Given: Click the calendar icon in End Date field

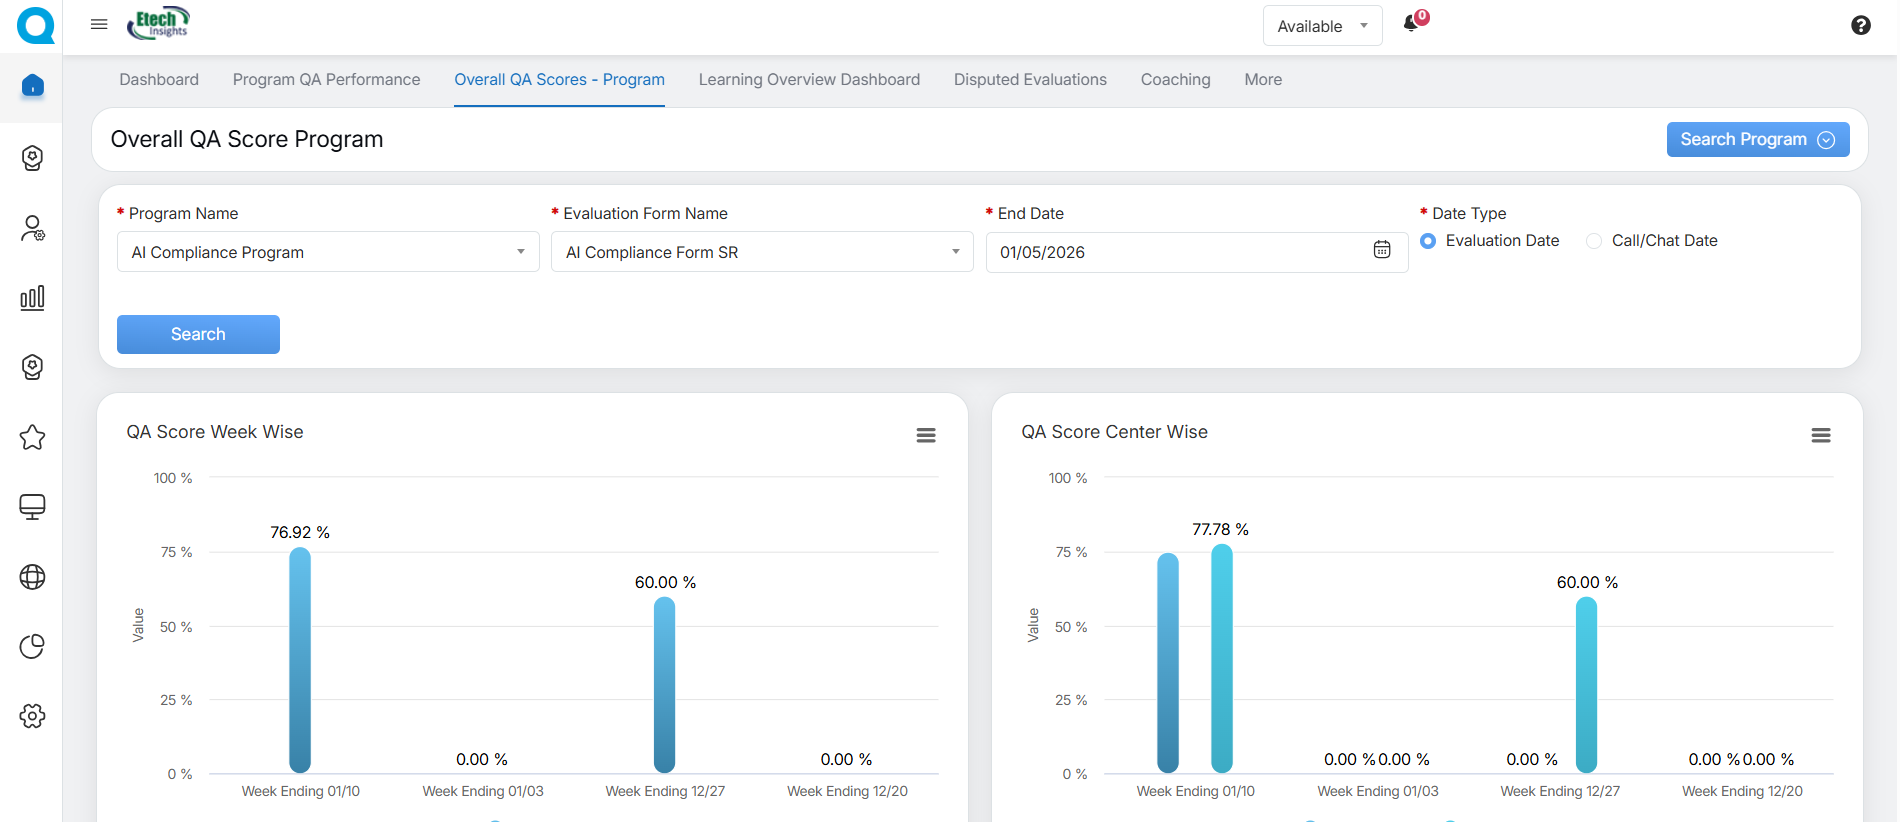Looking at the screenshot, I should 1381,250.
